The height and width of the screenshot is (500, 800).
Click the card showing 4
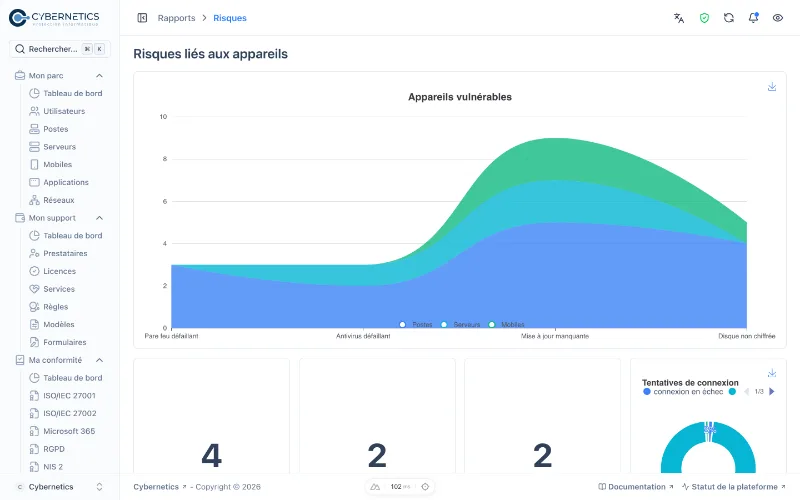(211, 416)
